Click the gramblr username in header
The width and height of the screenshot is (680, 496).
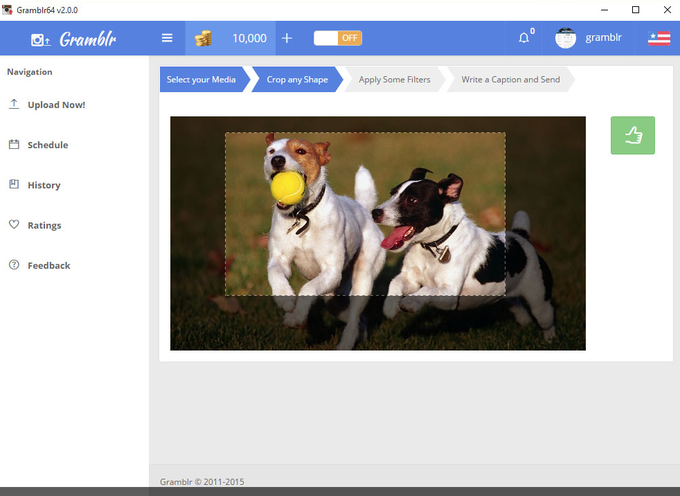pyautogui.click(x=604, y=38)
